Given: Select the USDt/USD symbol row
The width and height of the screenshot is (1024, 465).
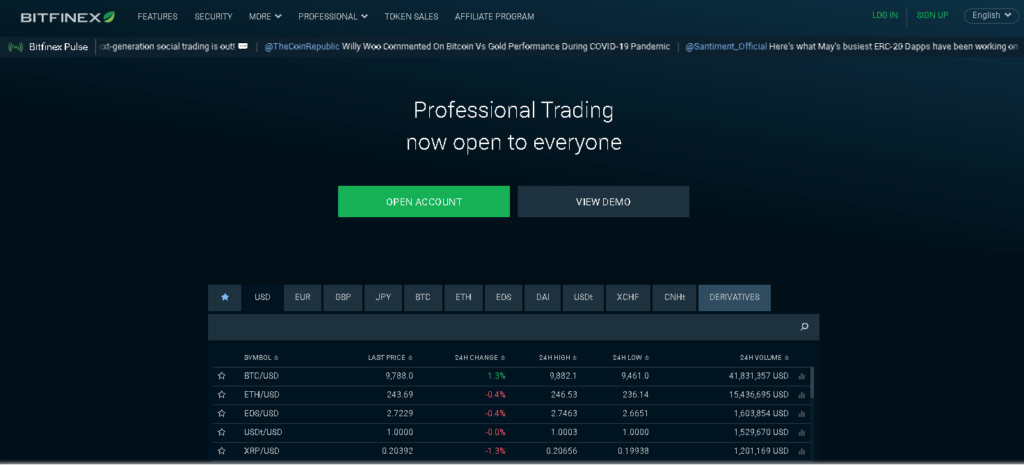Looking at the screenshot, I should [511, 432].
